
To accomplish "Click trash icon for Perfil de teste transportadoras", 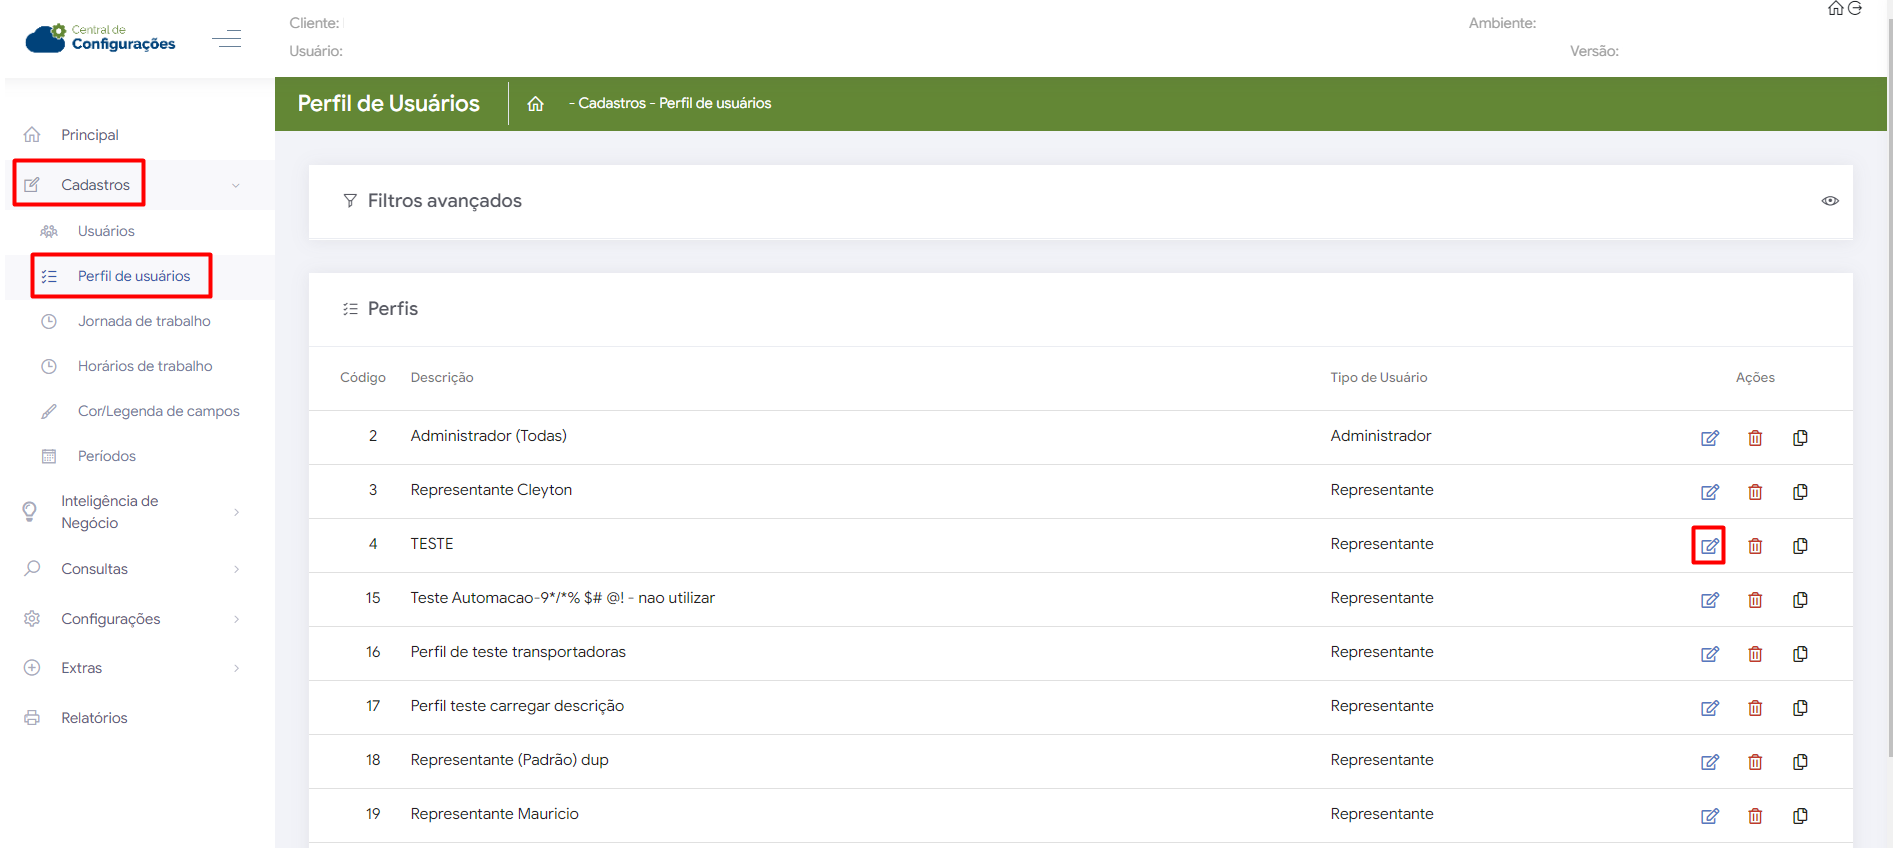I will (x=1755, y=654).
